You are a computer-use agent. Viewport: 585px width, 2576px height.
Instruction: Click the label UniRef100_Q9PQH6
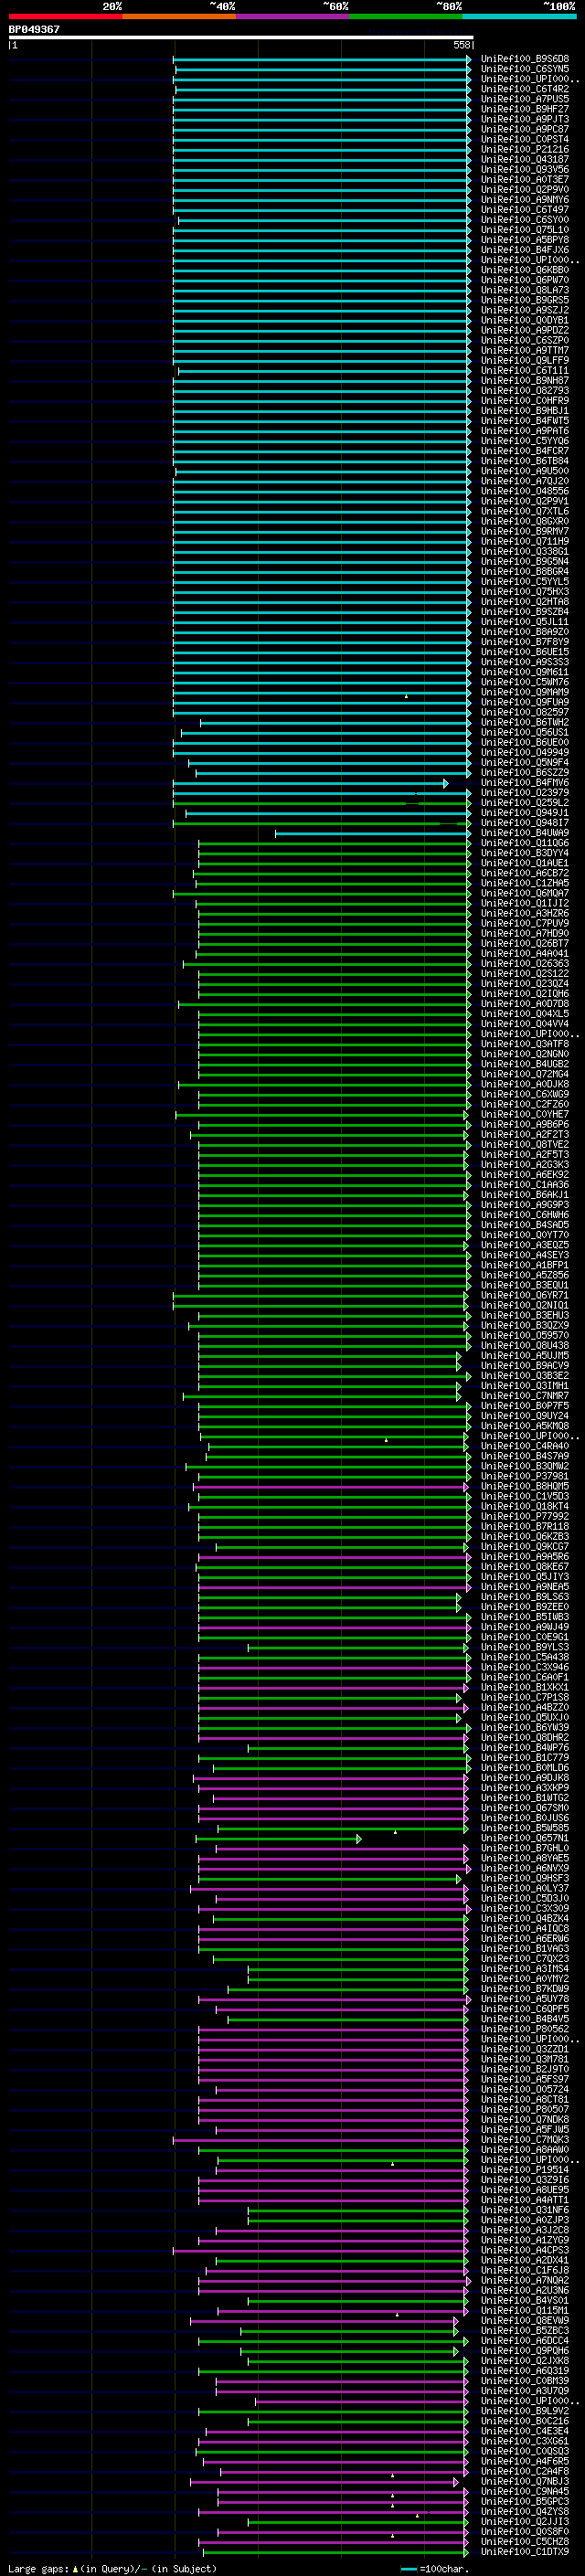coord(525,2351)
